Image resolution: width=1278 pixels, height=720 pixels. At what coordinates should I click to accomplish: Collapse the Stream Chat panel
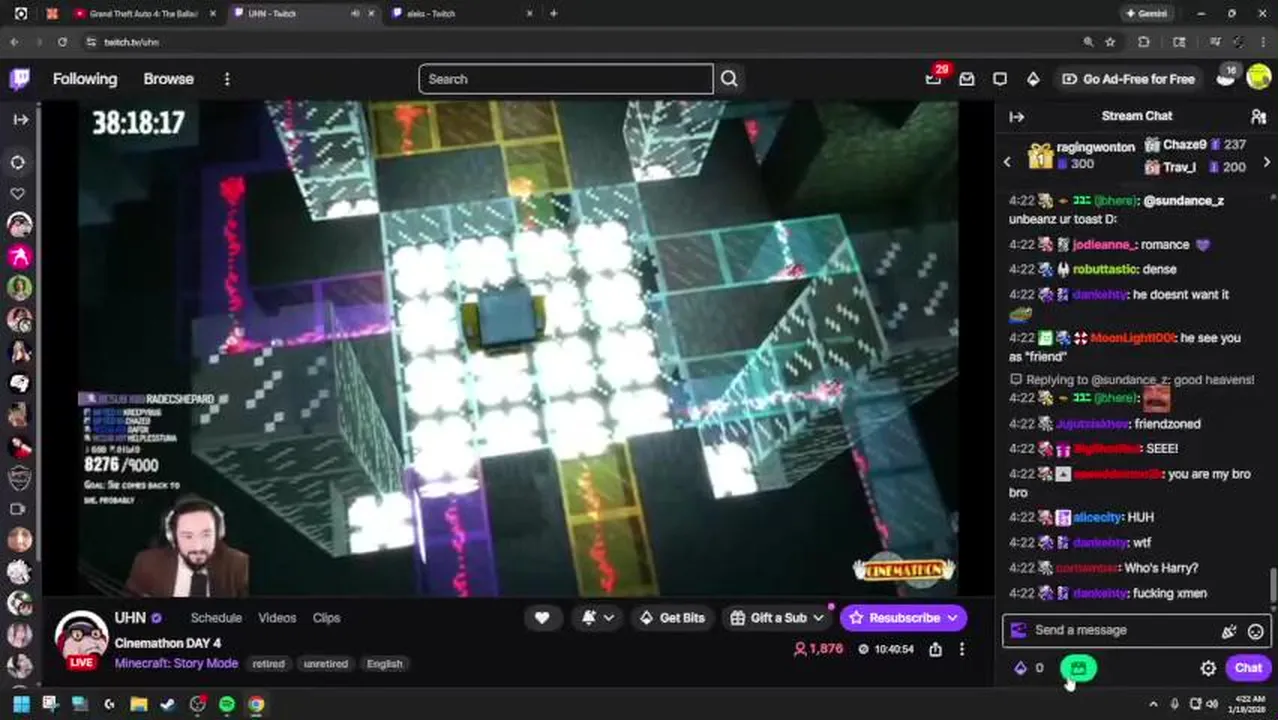coord(1017,116)
